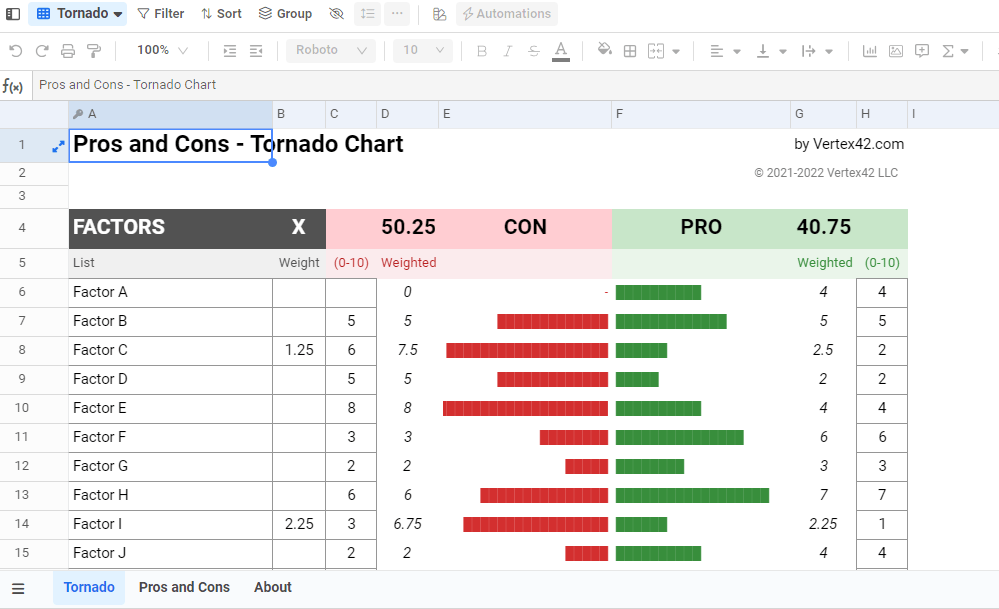Screen dimensions: 999x609
Task: Select column H header
Action: click(x=882, y=114)
